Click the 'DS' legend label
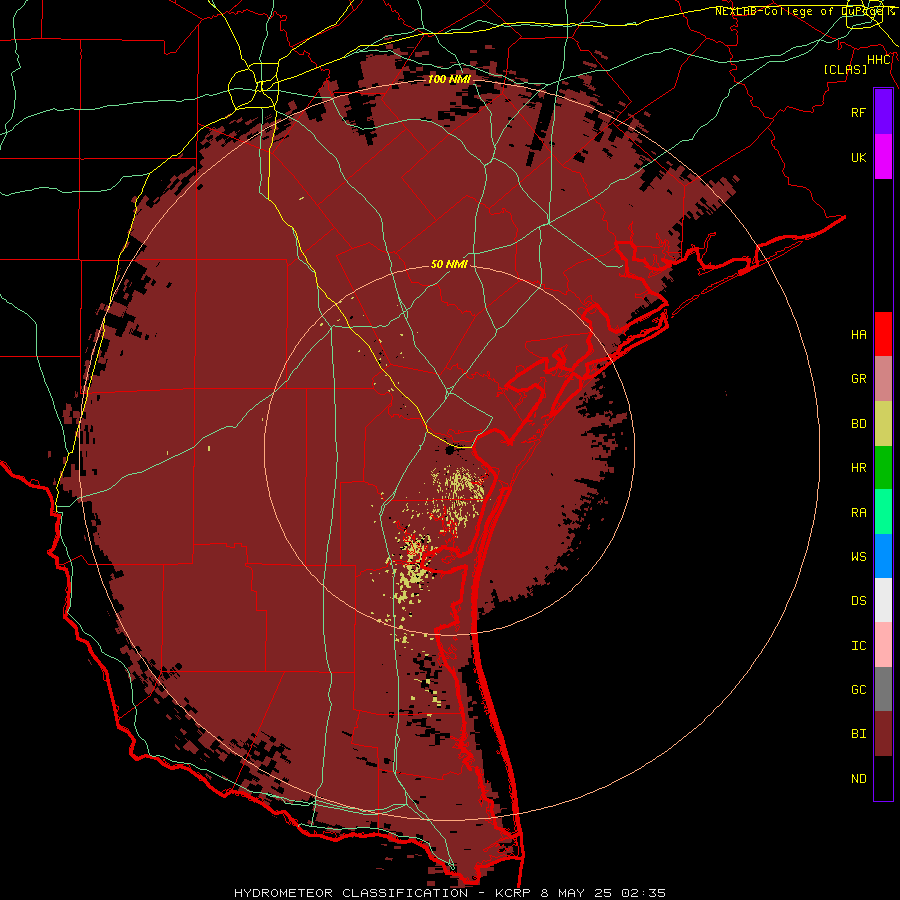The width and height of the screenshot is (900, 900). [x=858, y=600]
